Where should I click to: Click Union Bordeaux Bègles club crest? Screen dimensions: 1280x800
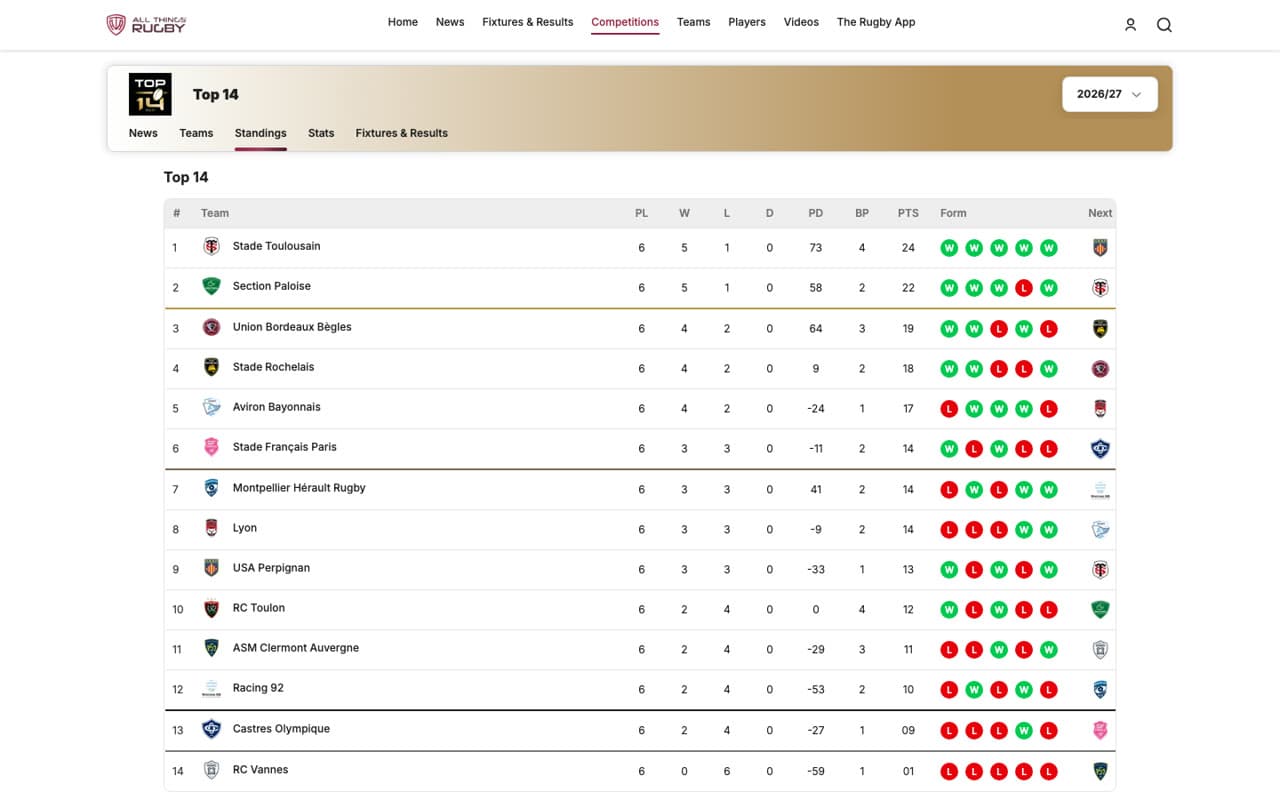tap(211, 328)
